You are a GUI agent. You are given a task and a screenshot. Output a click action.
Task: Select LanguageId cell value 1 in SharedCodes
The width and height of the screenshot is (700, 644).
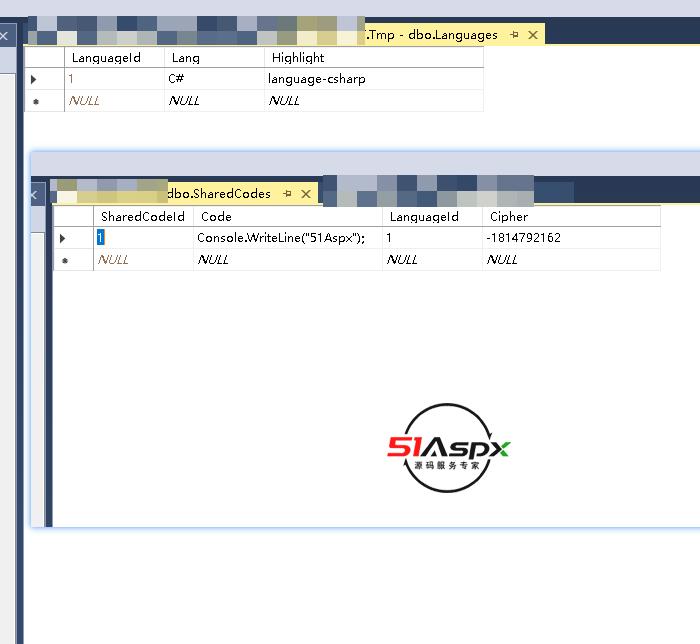coord(432,238)
